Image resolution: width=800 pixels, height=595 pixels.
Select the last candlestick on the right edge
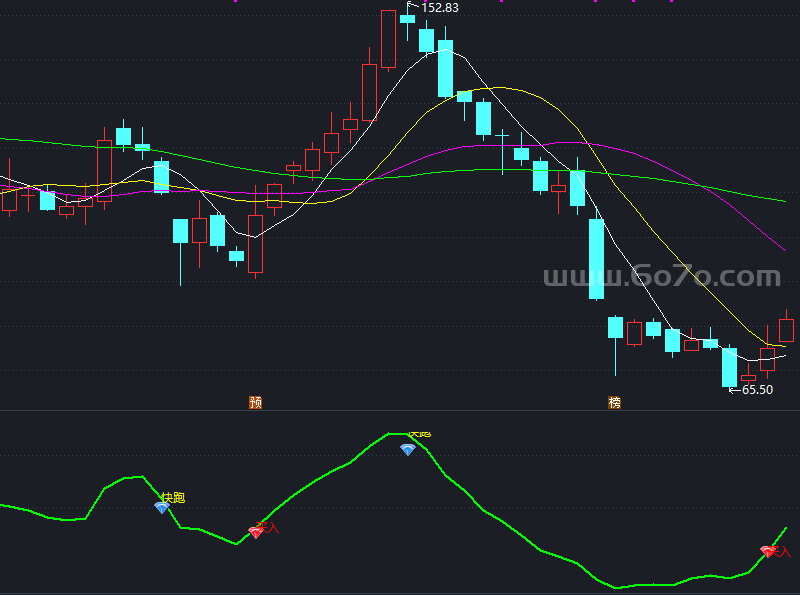(786, 330)
